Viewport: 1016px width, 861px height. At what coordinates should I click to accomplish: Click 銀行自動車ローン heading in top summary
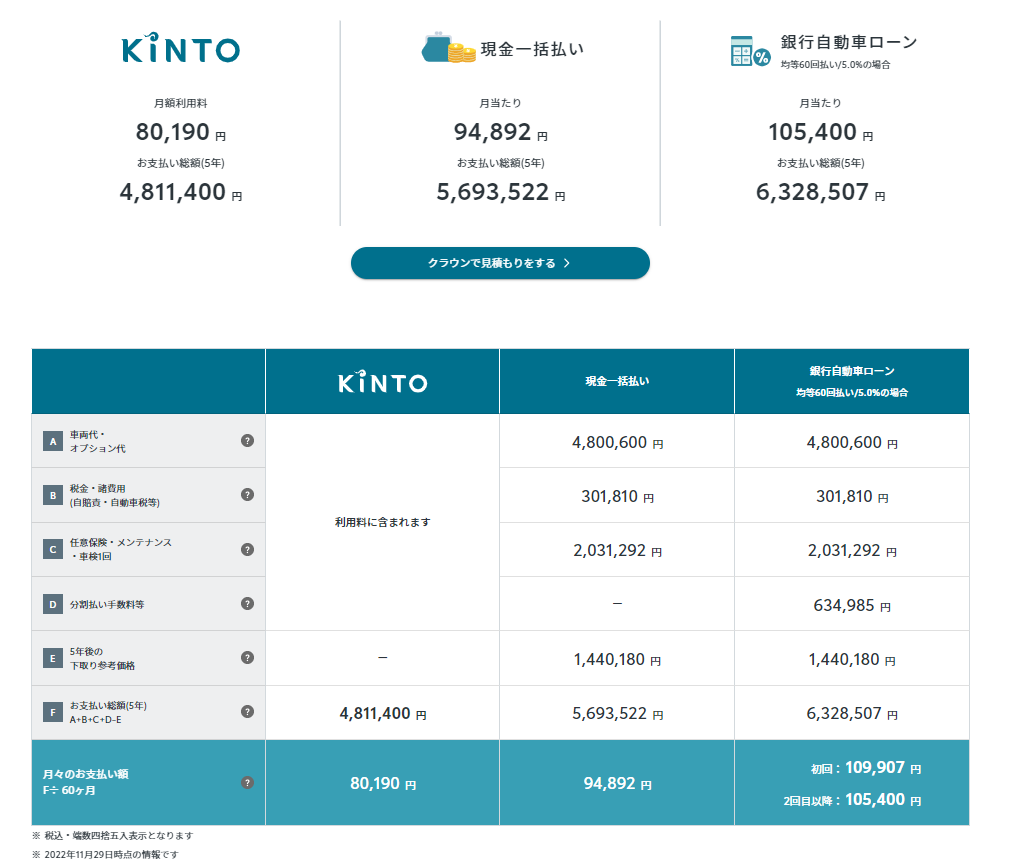tap(849, 42)
